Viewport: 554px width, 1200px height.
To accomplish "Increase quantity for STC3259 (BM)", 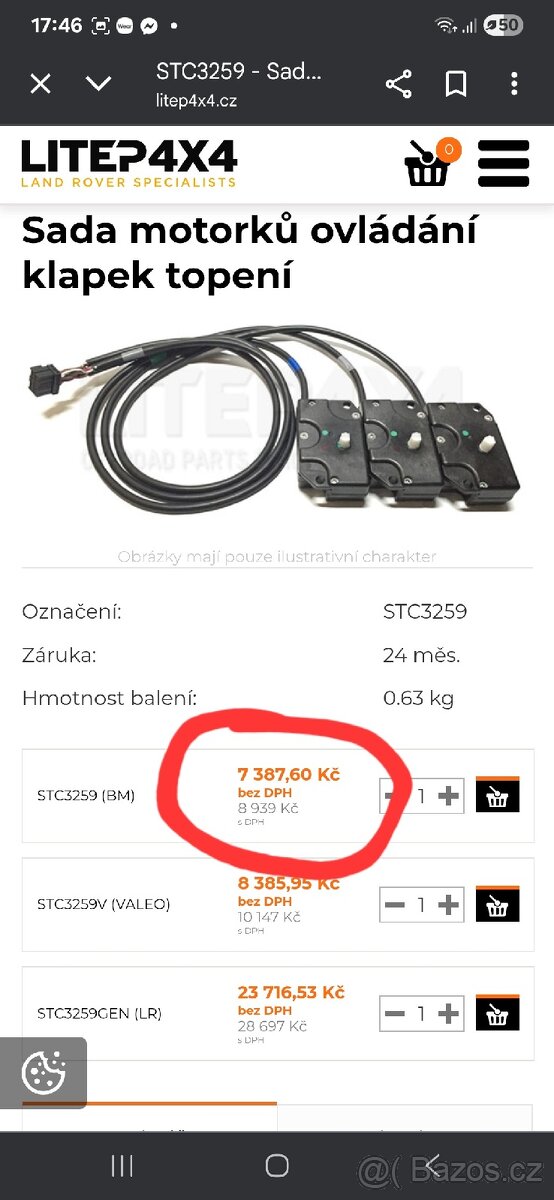I will click(449, 796).
